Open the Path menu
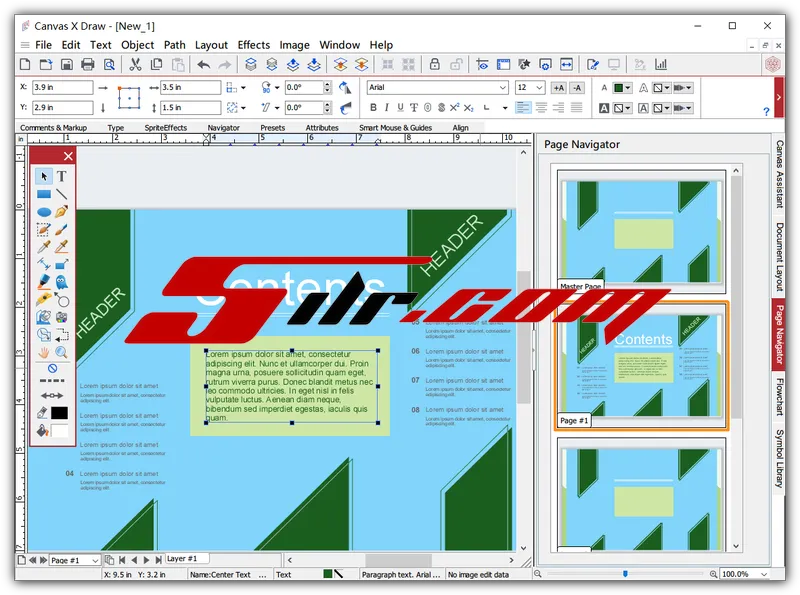This screenshot has width=800, height=595. (x=174, y=45)
